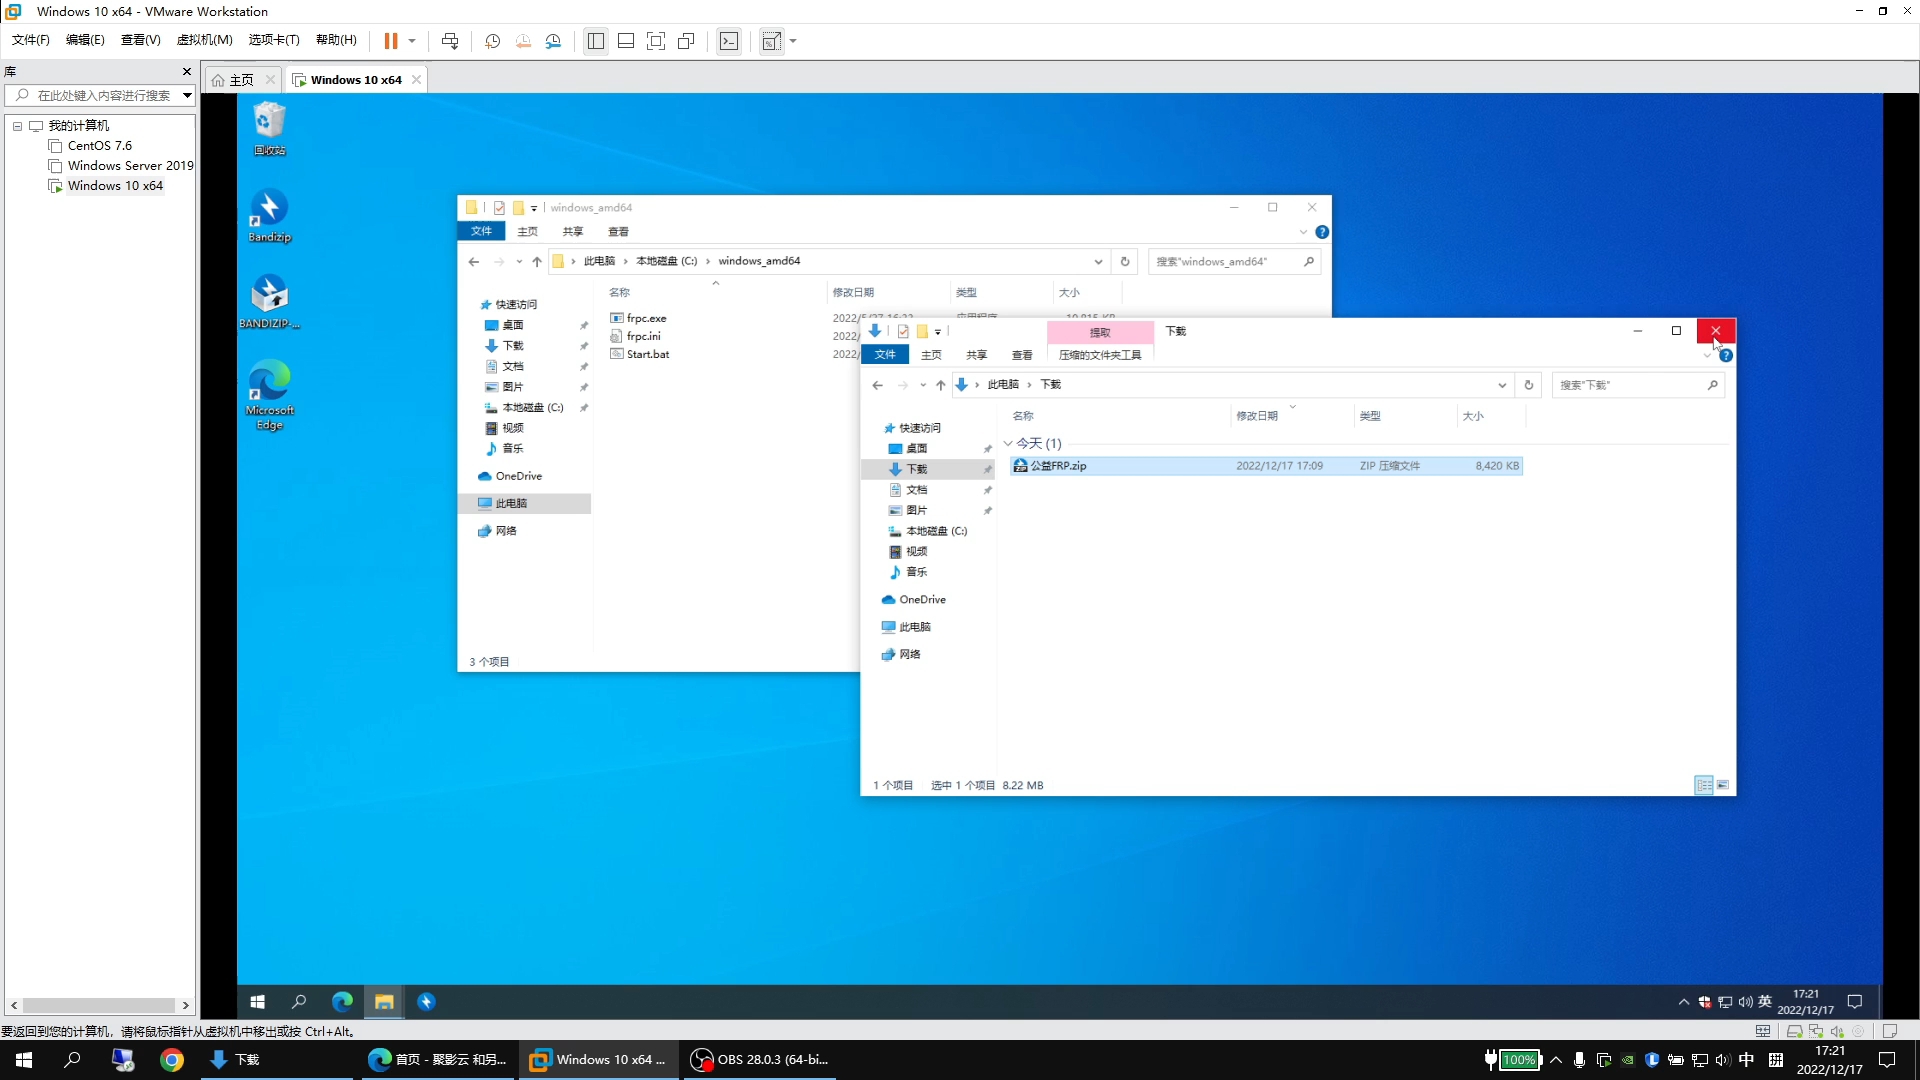Image resolution: width=1920 pixels, height=1080 pixels.
Task: Toggle the library sidebar view icon
Action: coord(596,41)
